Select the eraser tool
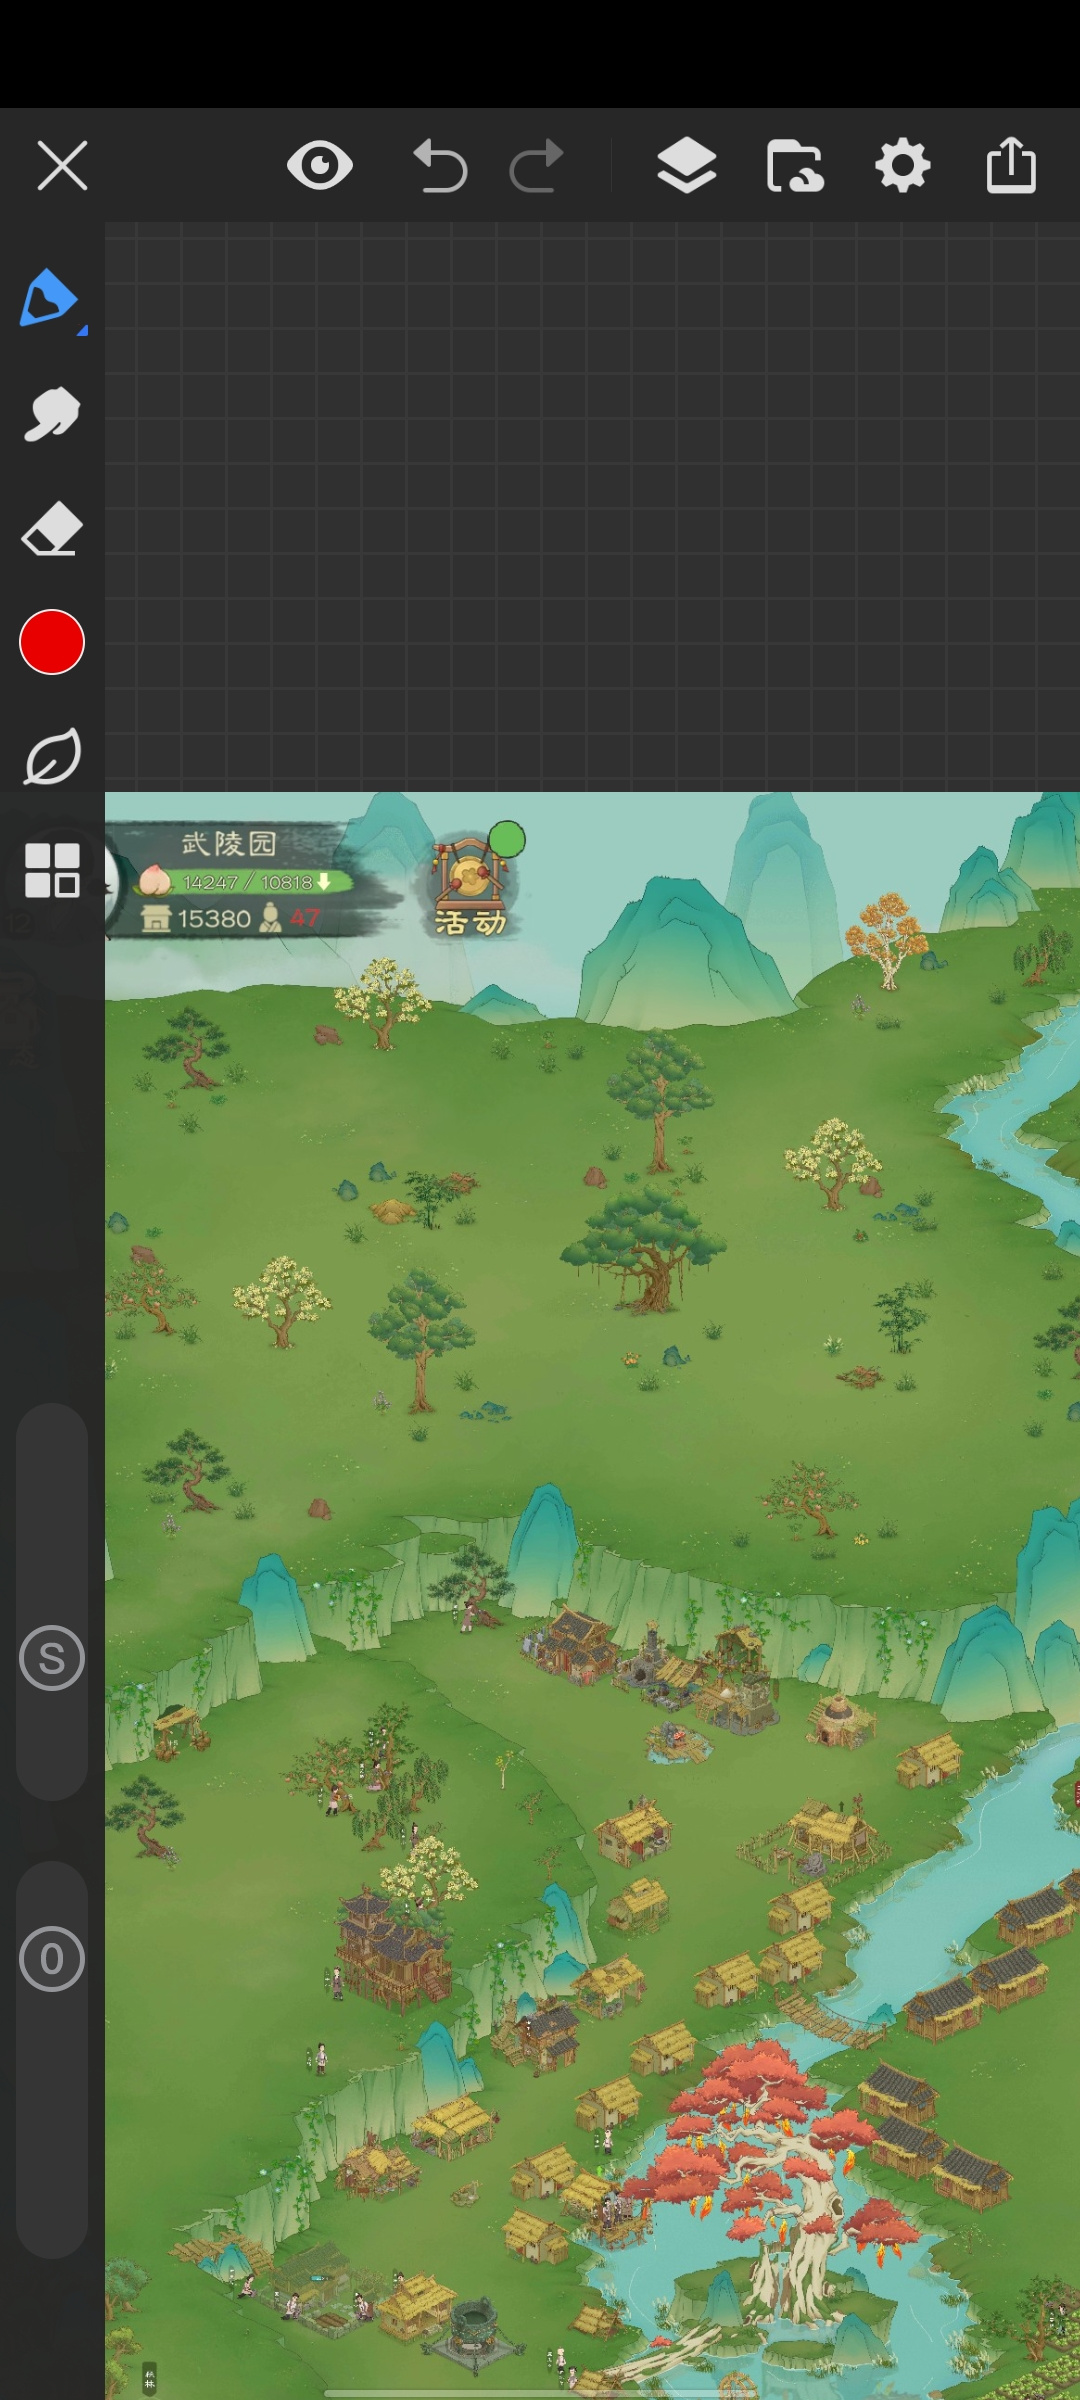 pos(51,528)
